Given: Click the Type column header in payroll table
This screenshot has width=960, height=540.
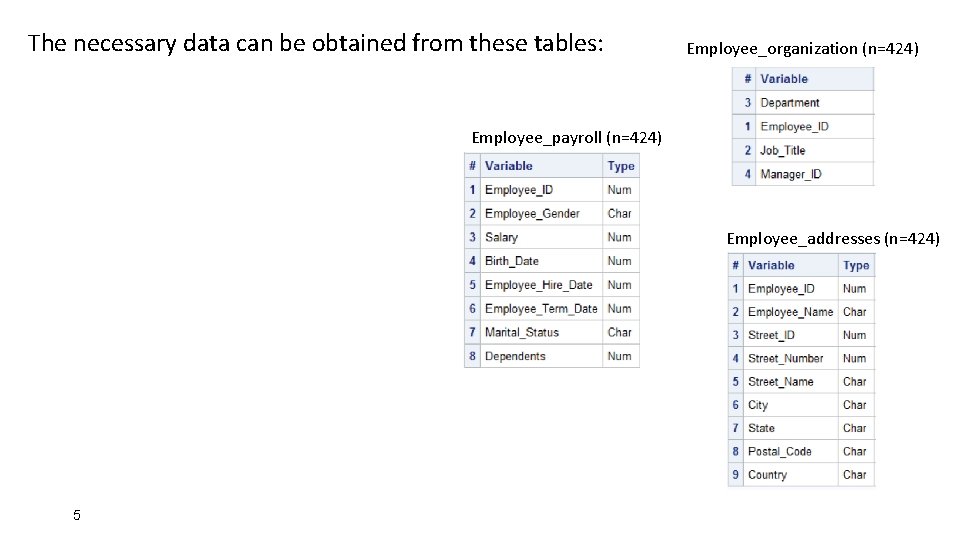Looking at the screenshot, I should [x=621, y=166].
